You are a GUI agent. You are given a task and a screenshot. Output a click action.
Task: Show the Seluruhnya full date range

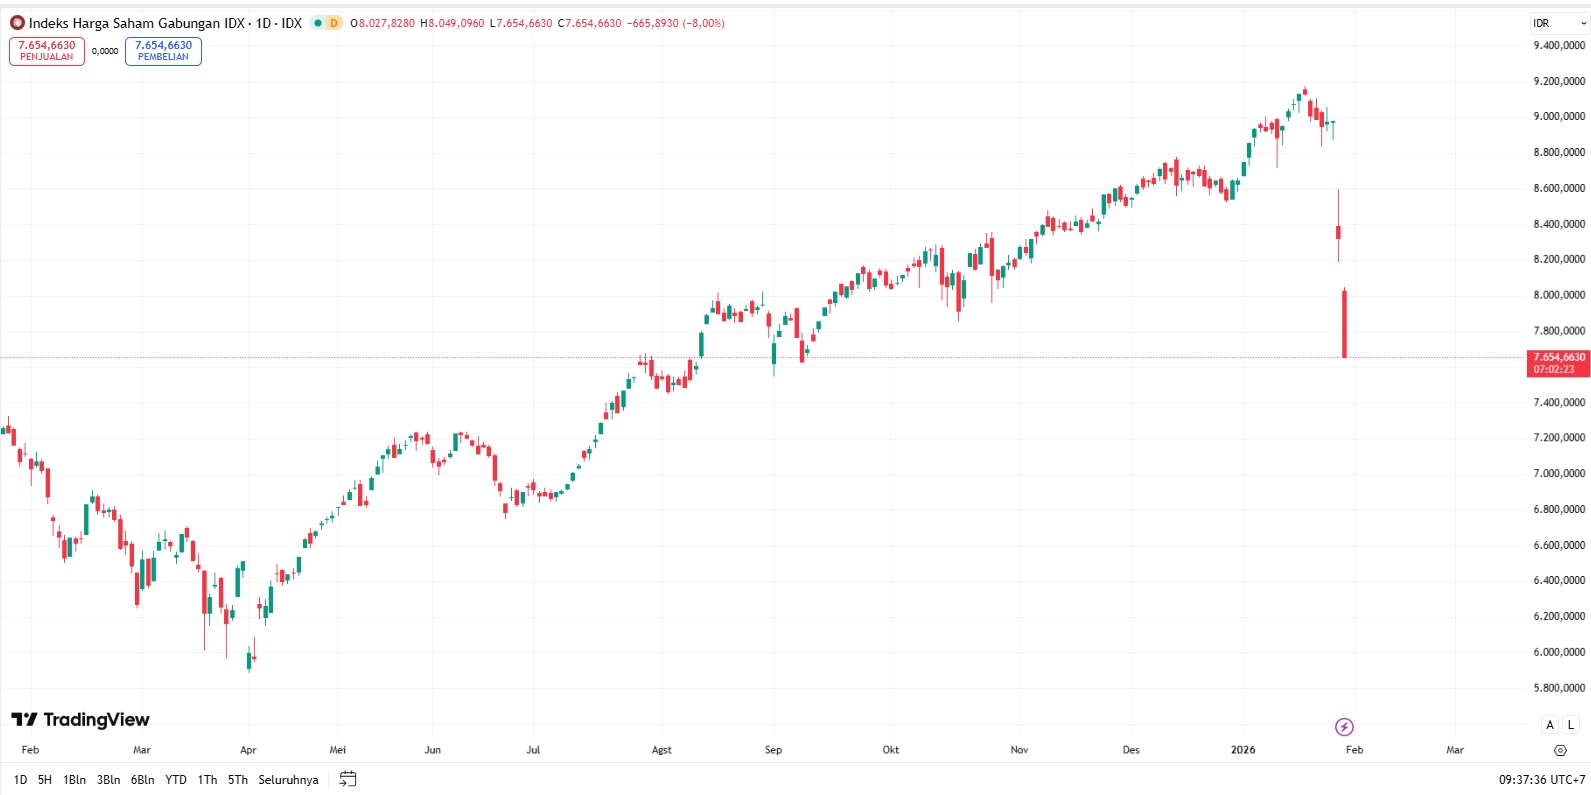click(288, 780)
